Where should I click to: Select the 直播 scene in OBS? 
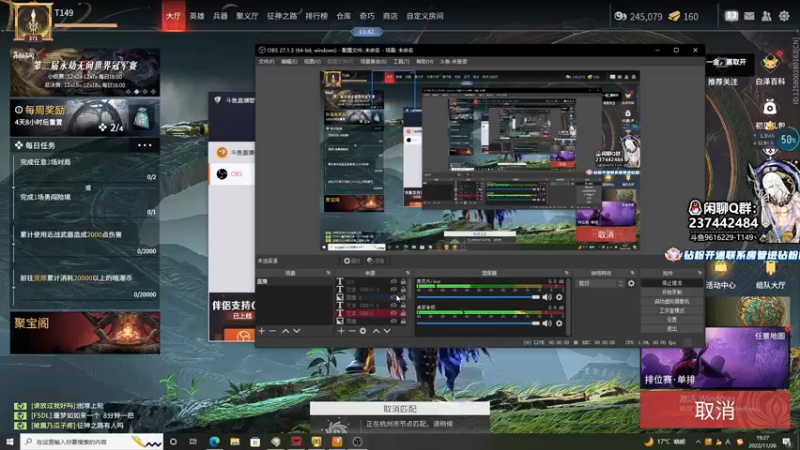294,281
